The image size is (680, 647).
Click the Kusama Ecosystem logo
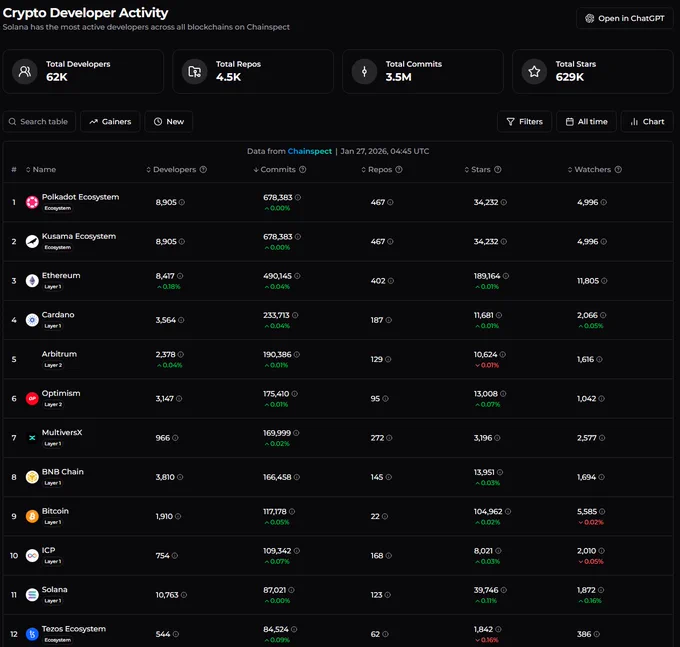32,242
